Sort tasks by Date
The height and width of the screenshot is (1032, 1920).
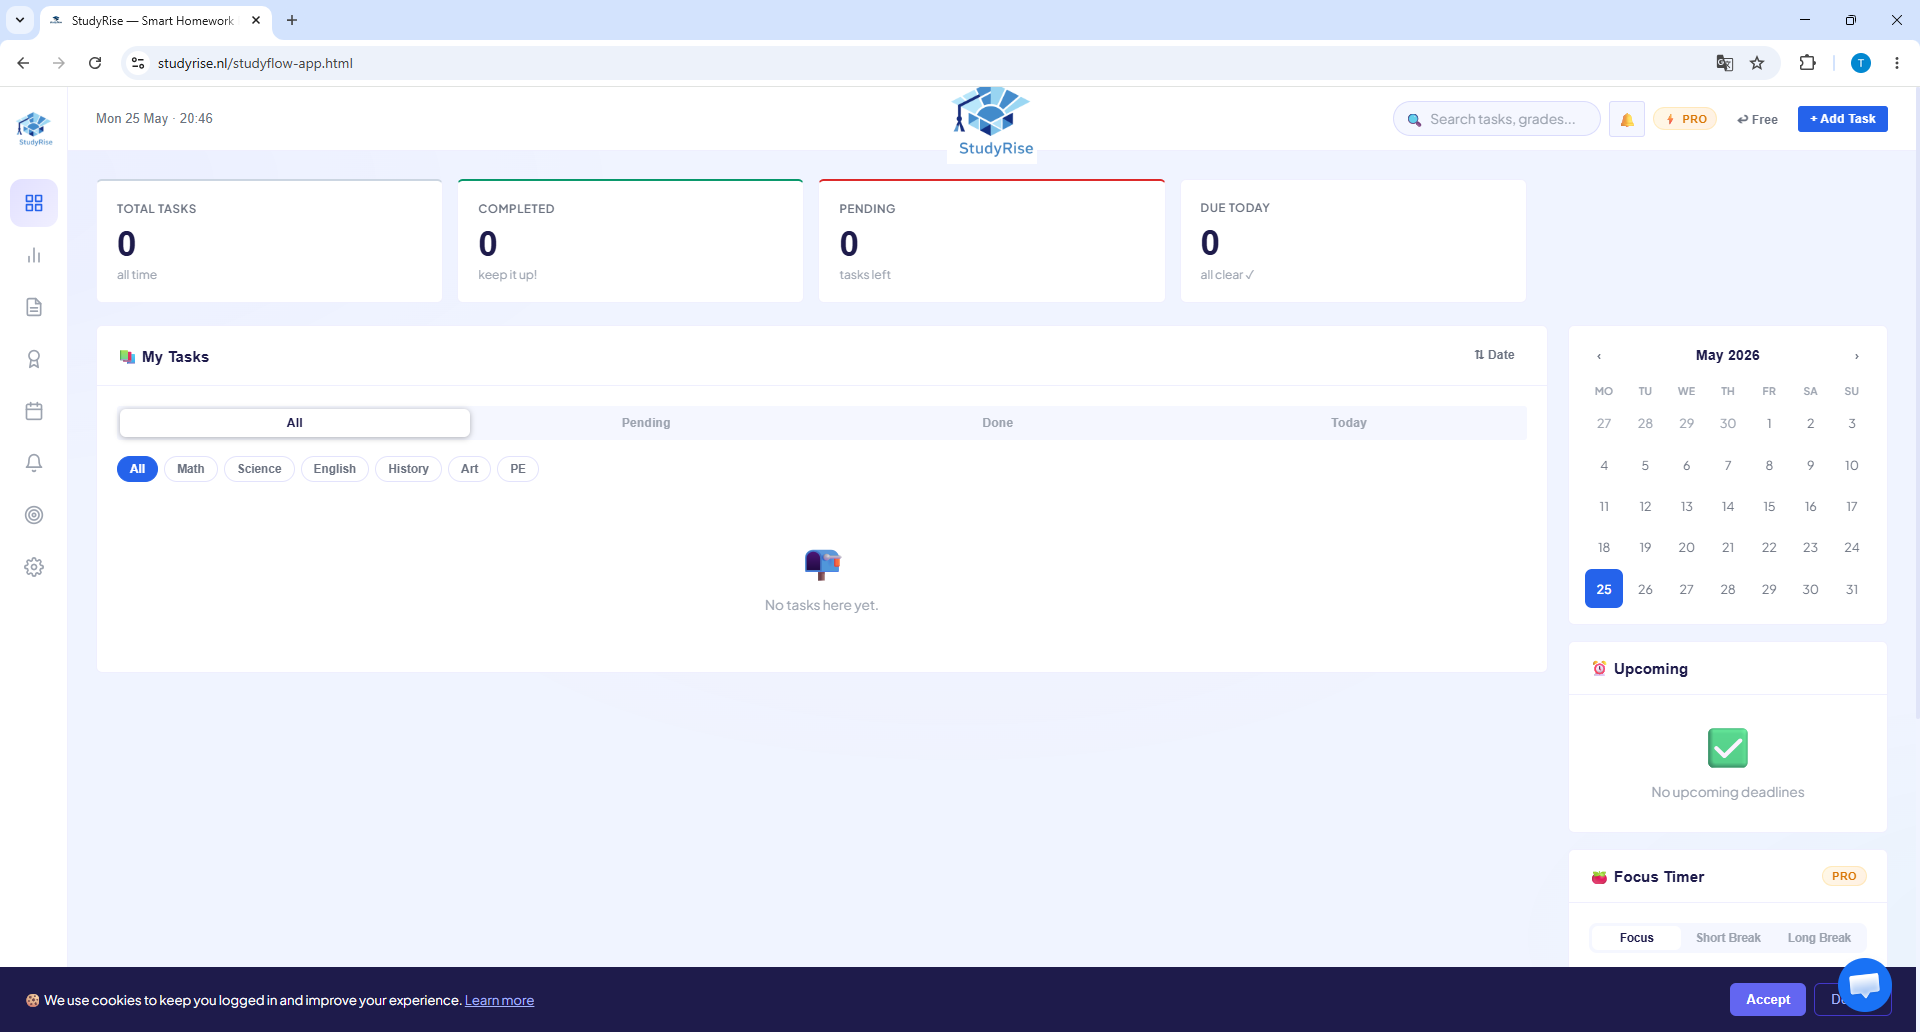click(1494, 355)
